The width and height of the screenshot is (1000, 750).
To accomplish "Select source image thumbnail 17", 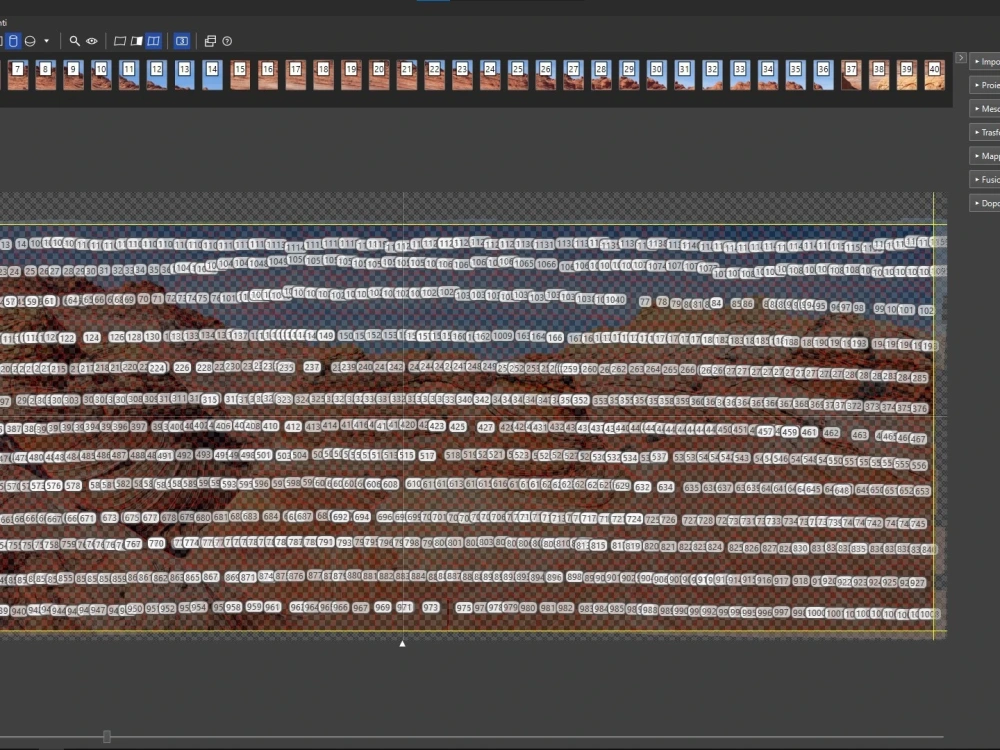I will [295, 75].
